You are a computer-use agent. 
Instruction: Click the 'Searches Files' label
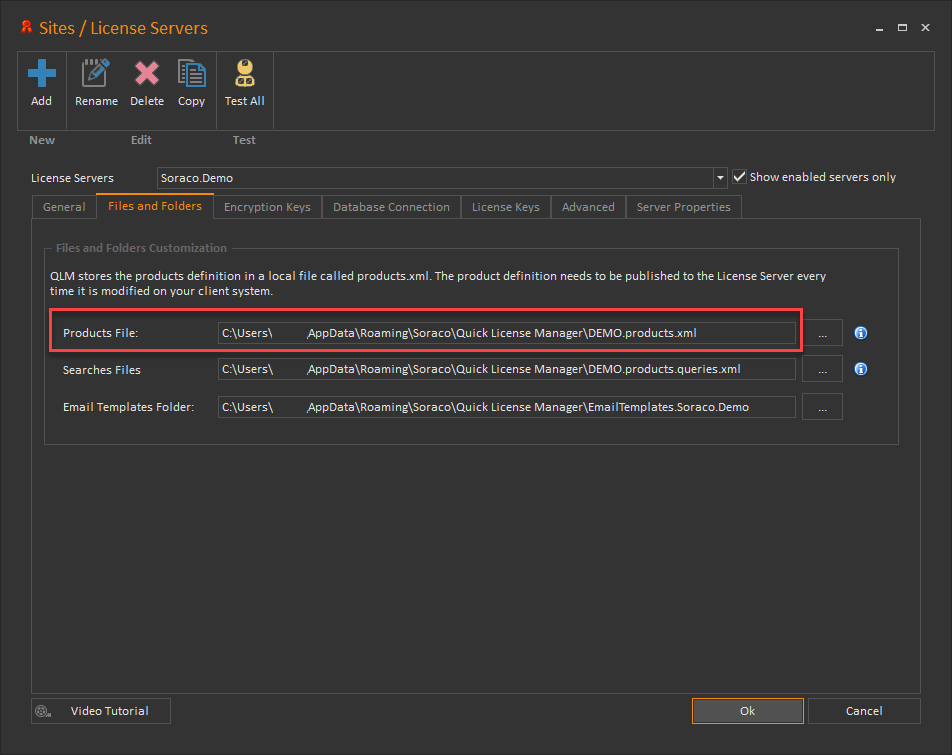101,370
